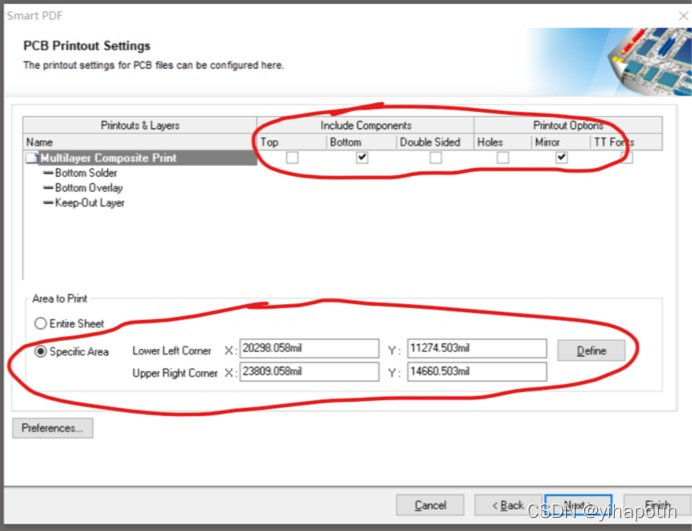Viewport: 692px width, 531px height.
Task: Close the Smart PDF dialog
Action: pyautogui.click(x=683, y=16)
